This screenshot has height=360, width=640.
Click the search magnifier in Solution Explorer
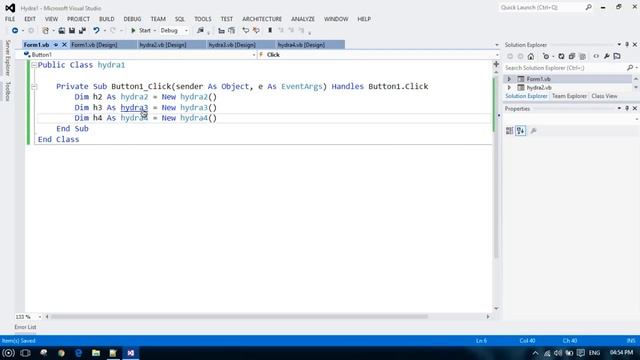pos(630,68)
